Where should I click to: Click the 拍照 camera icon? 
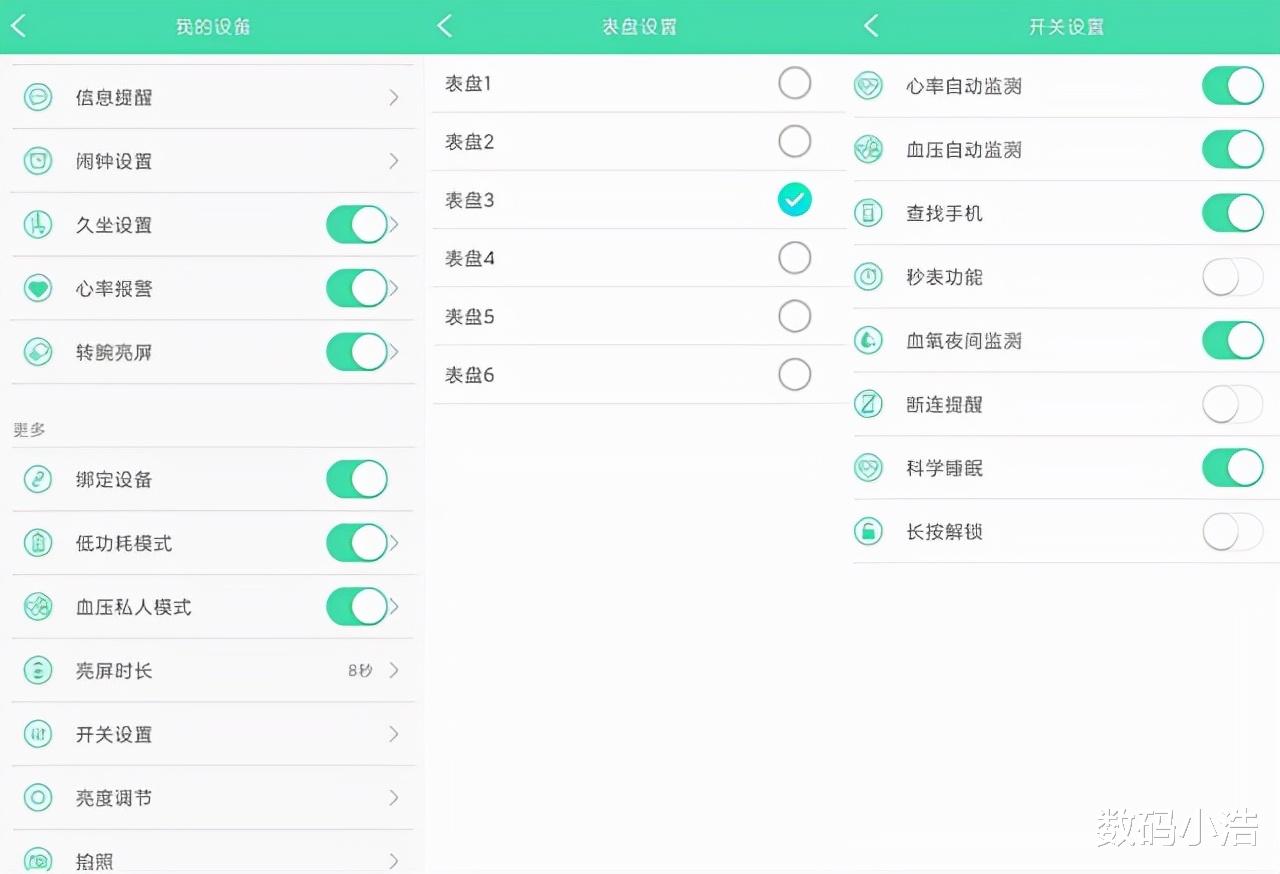pyautogui.click(x=37, y=860)
